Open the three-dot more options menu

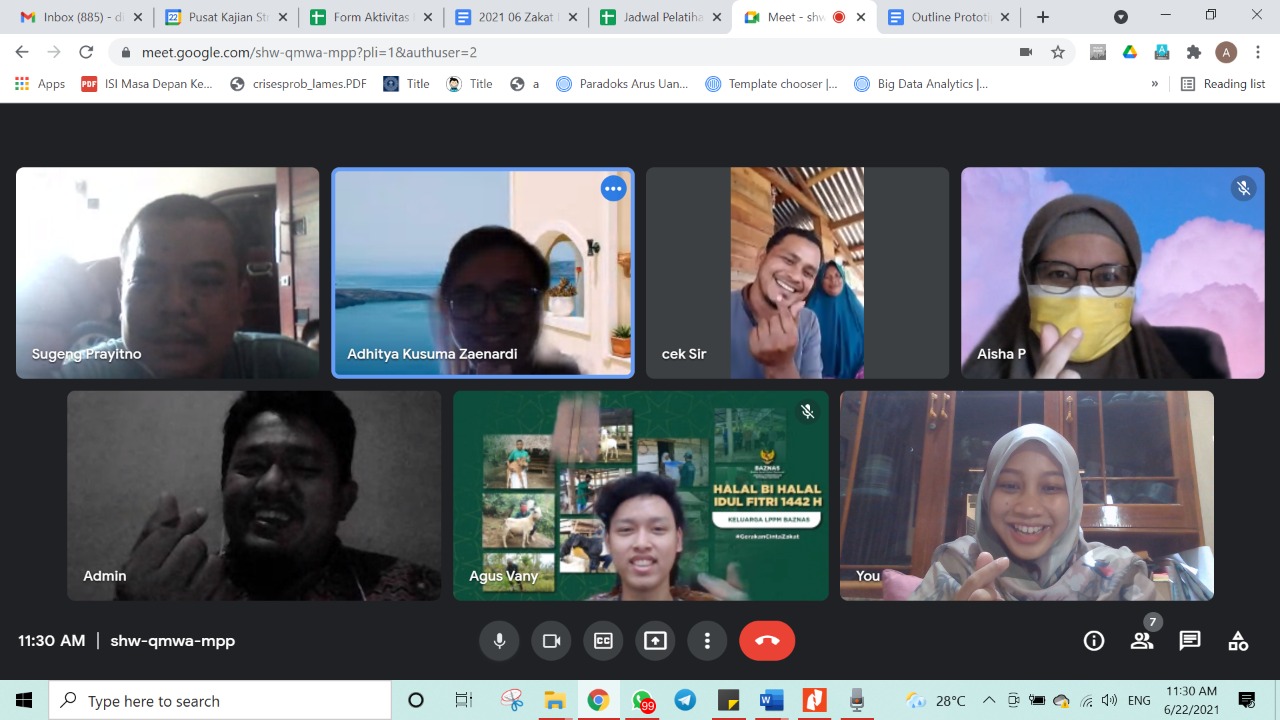(707, 641)
